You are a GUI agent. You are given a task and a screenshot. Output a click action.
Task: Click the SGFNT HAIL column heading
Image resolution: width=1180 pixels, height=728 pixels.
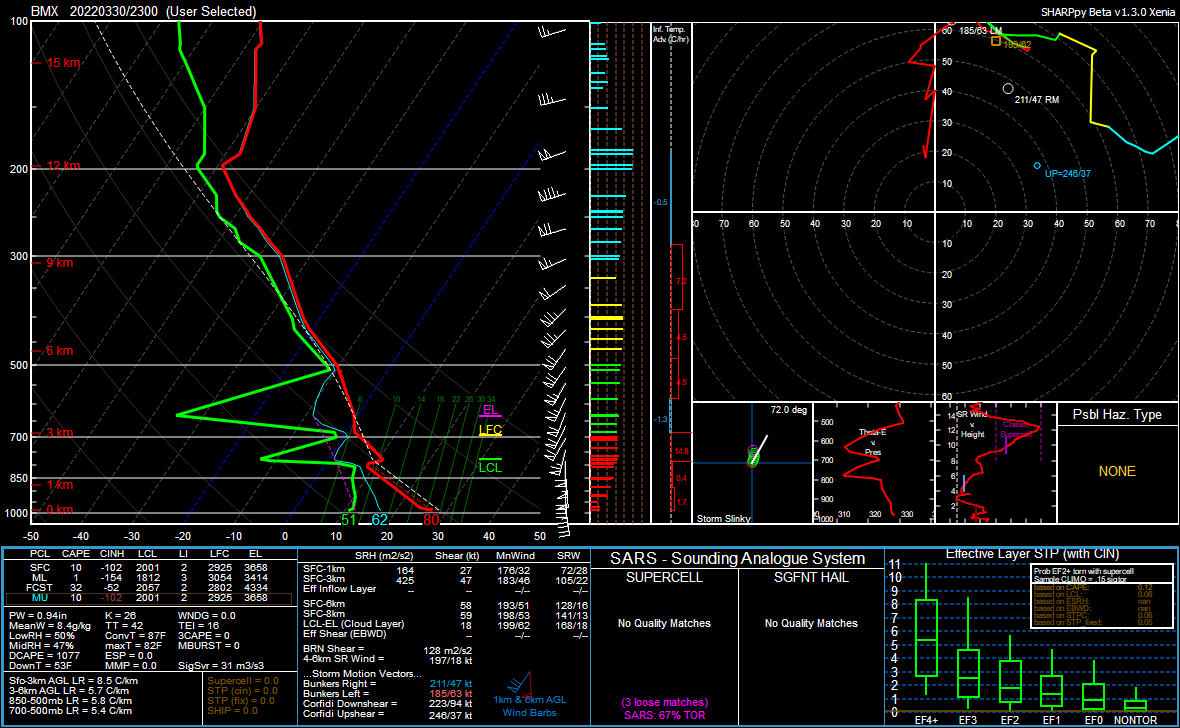[811, 577]
